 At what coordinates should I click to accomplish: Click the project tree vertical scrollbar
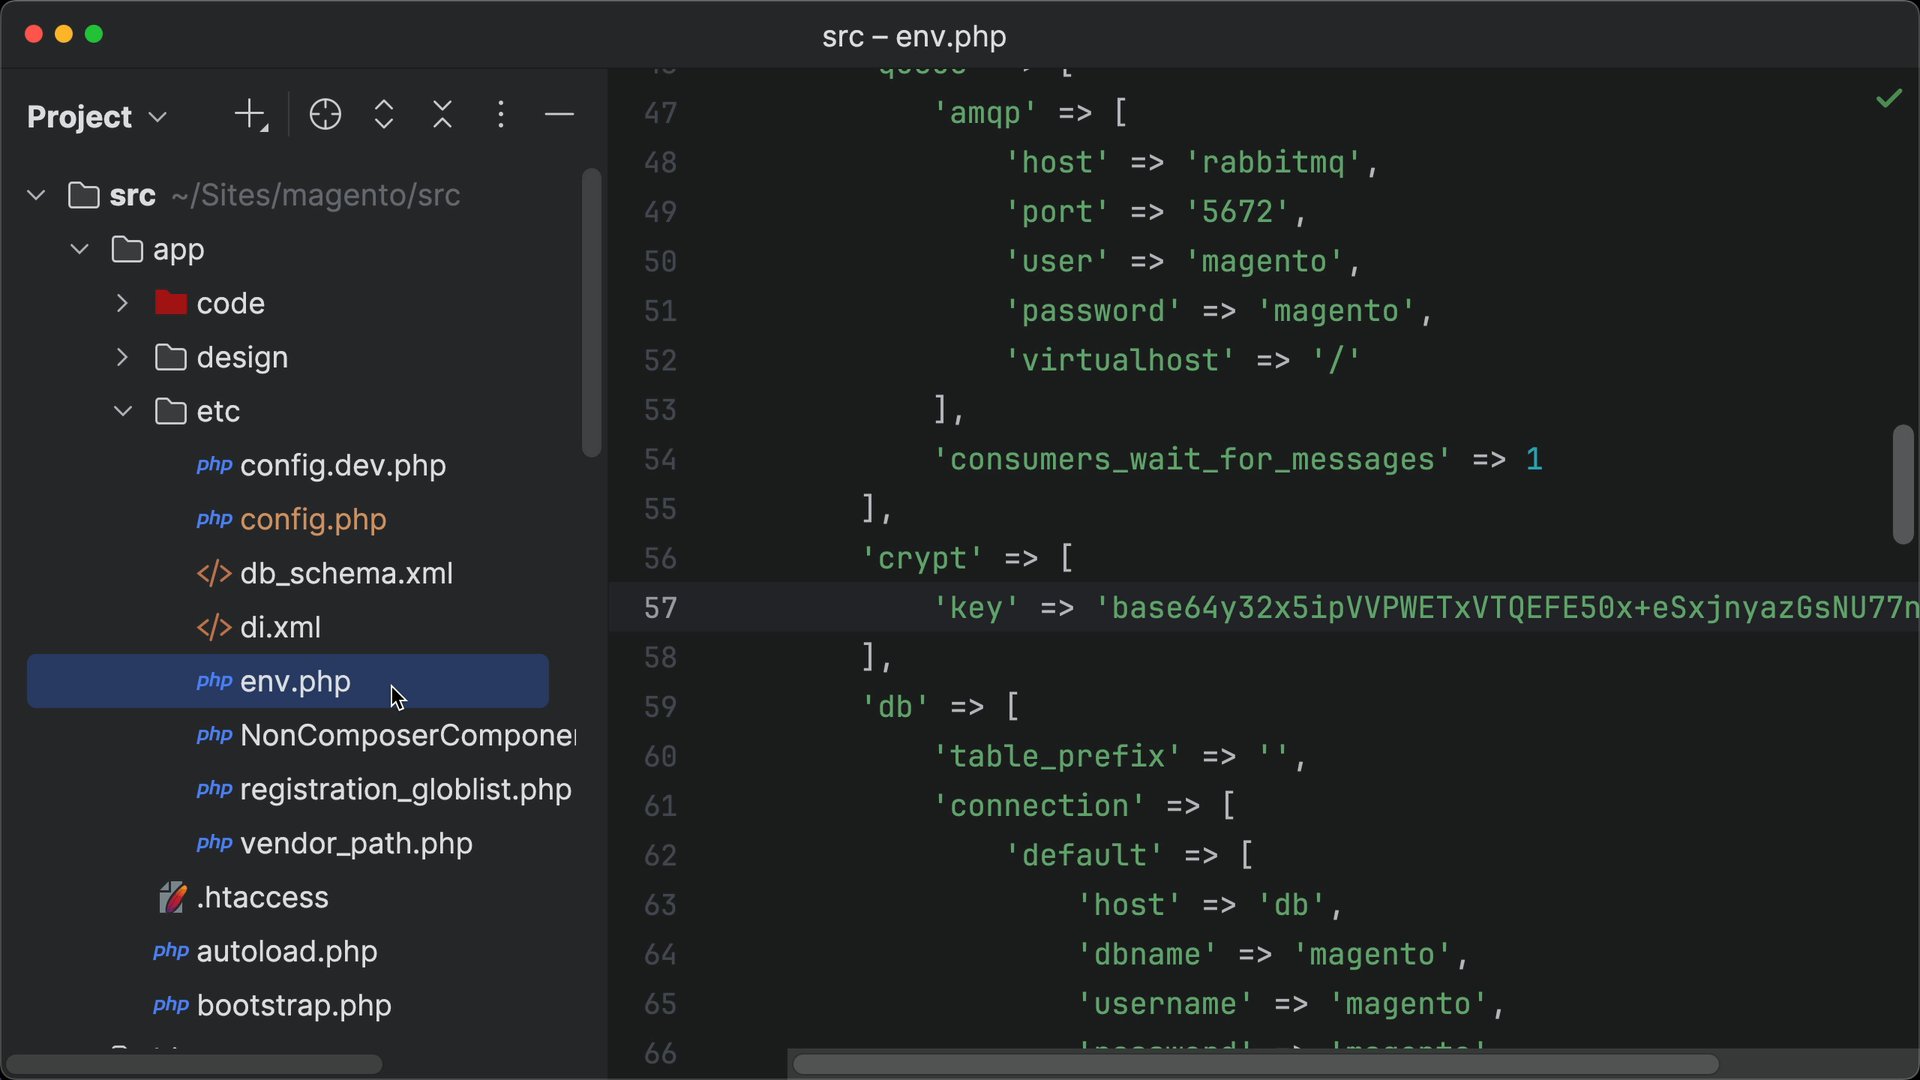591,312
